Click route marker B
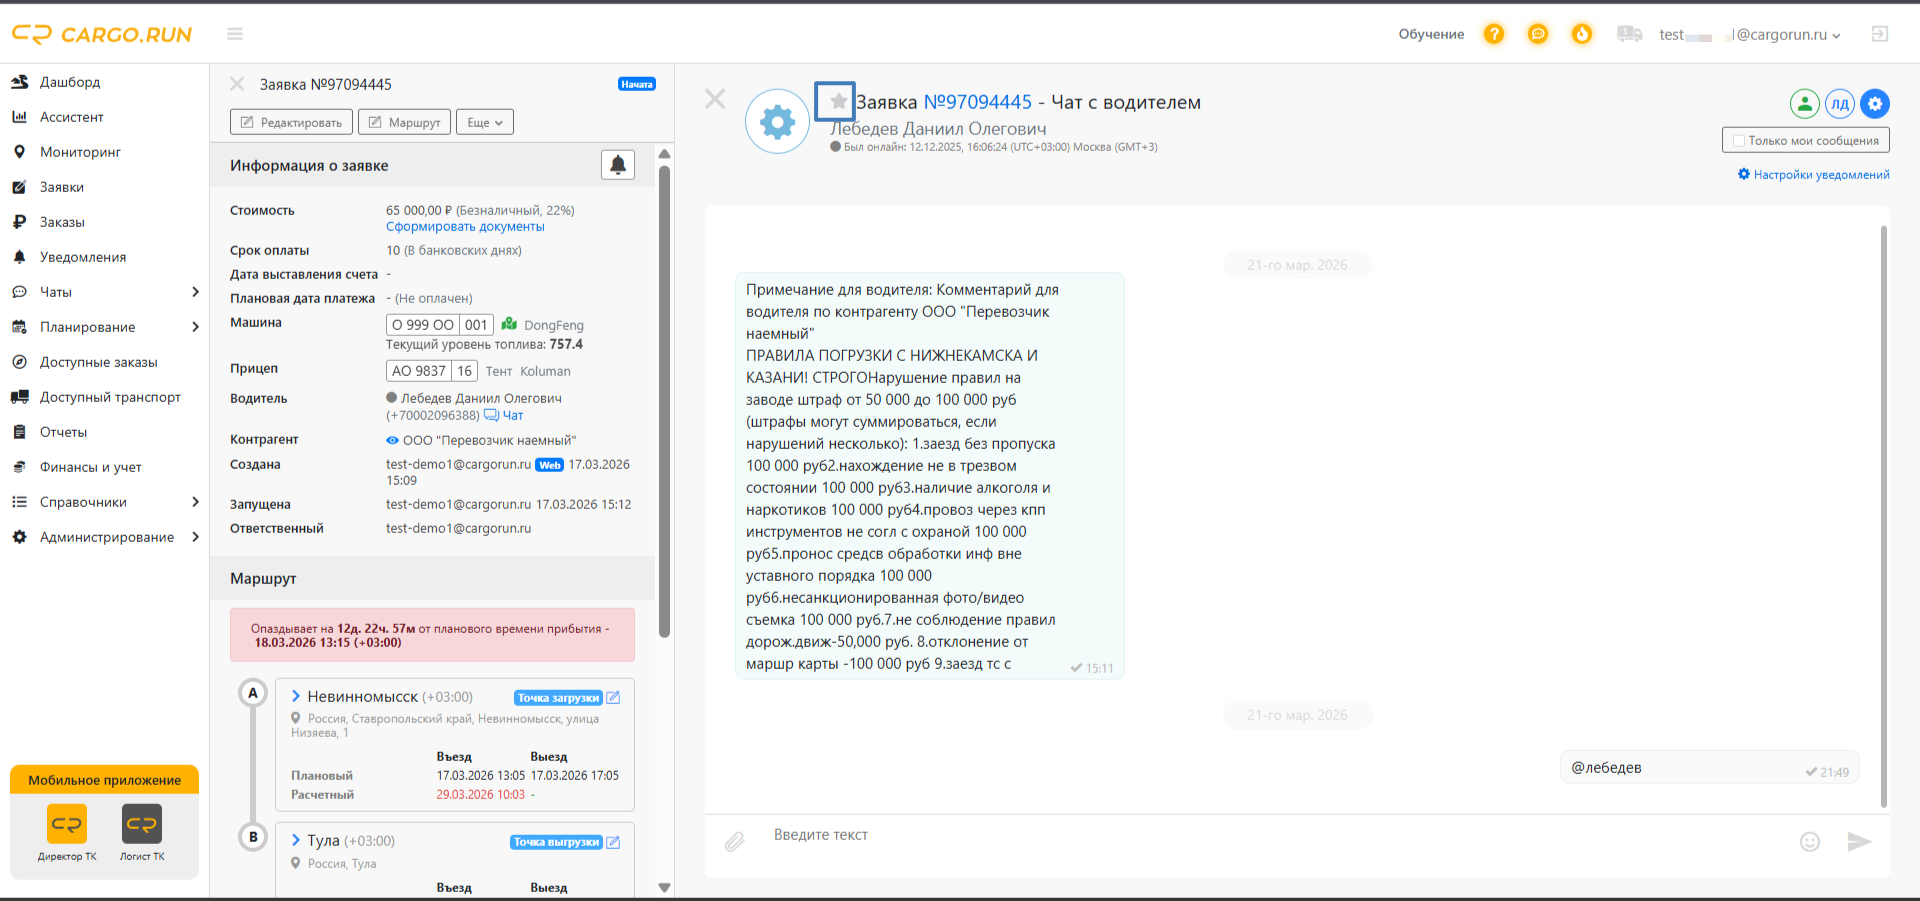This screenshot has height=901, width=1920. (253, 837)
